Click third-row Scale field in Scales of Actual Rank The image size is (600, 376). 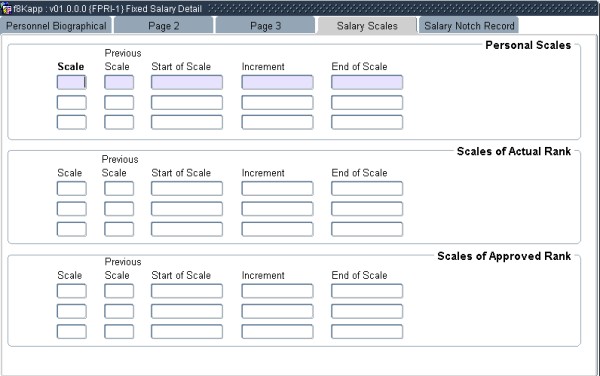click(x=72, y=229)
